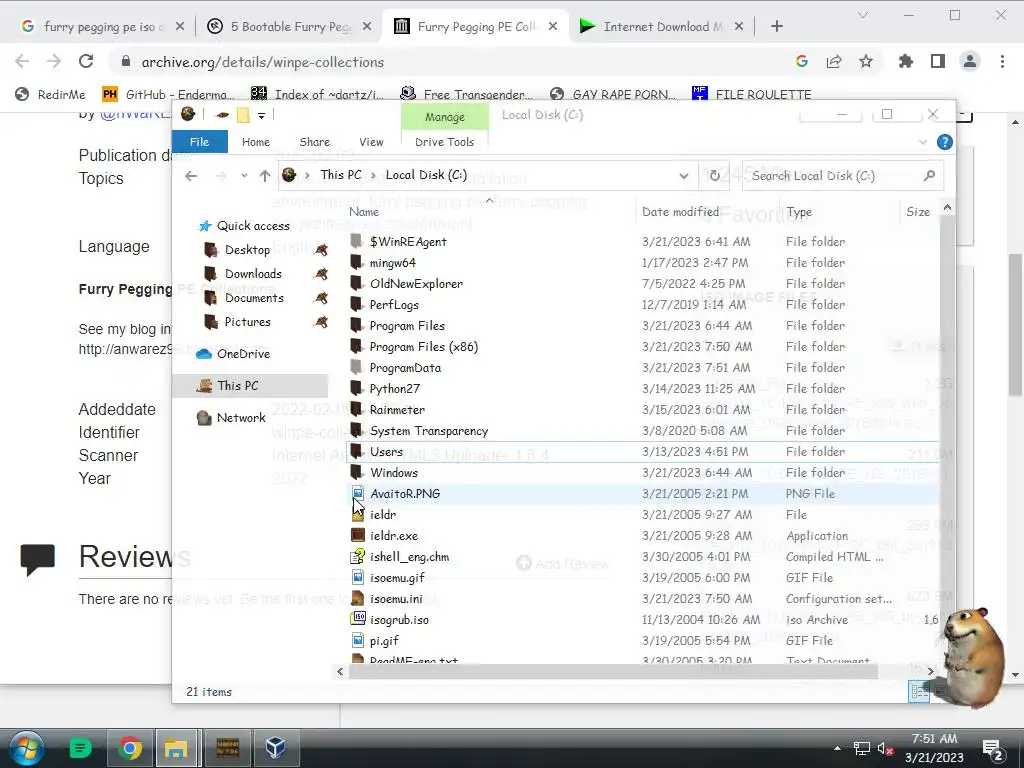Click the Manage contextual tab

pos(445,117)
